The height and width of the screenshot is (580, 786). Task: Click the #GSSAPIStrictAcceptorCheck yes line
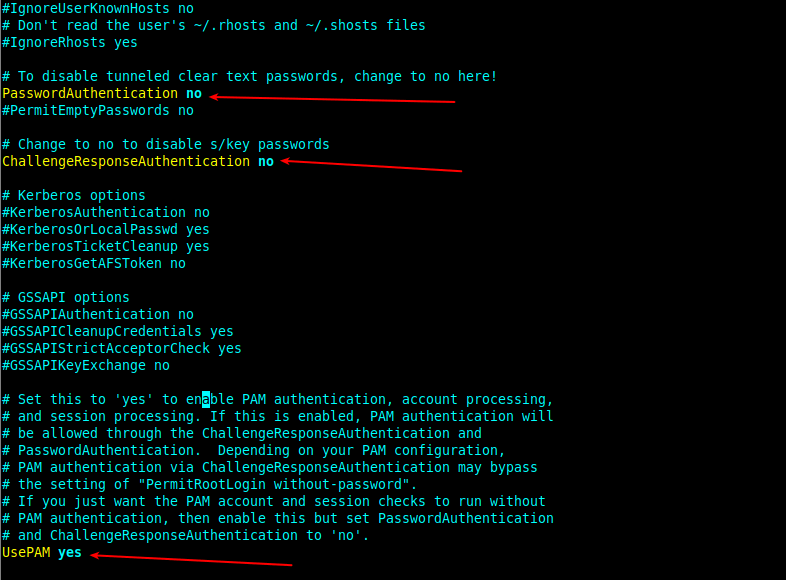[x=122, y=348]
